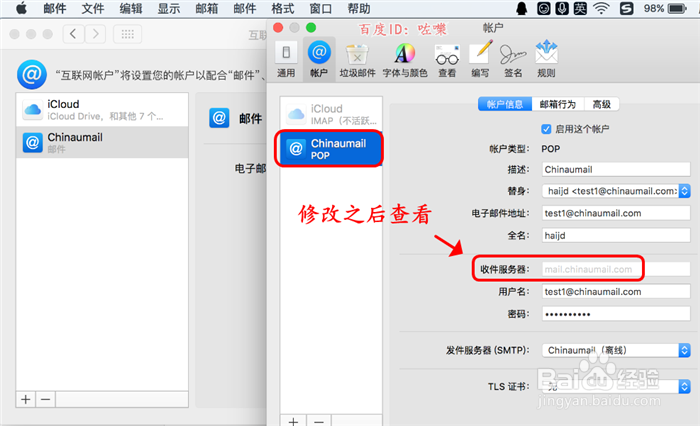700x426 pixels.
Task: Click the Email Address (电子邮件地址) field
Action: [x=616, y=213]
